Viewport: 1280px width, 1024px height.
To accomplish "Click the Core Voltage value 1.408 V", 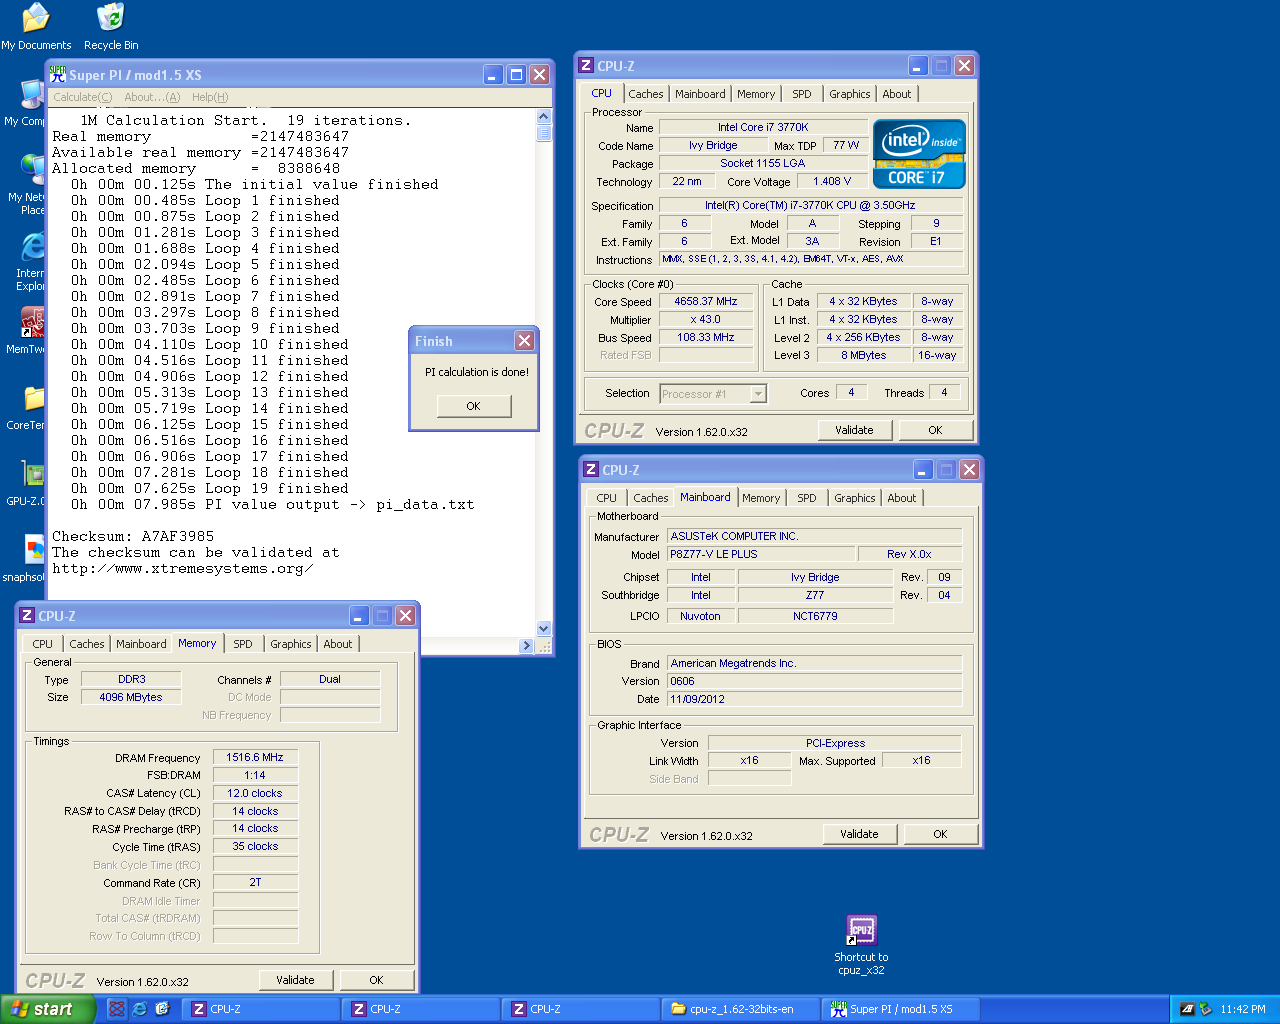I will [832, 181].
